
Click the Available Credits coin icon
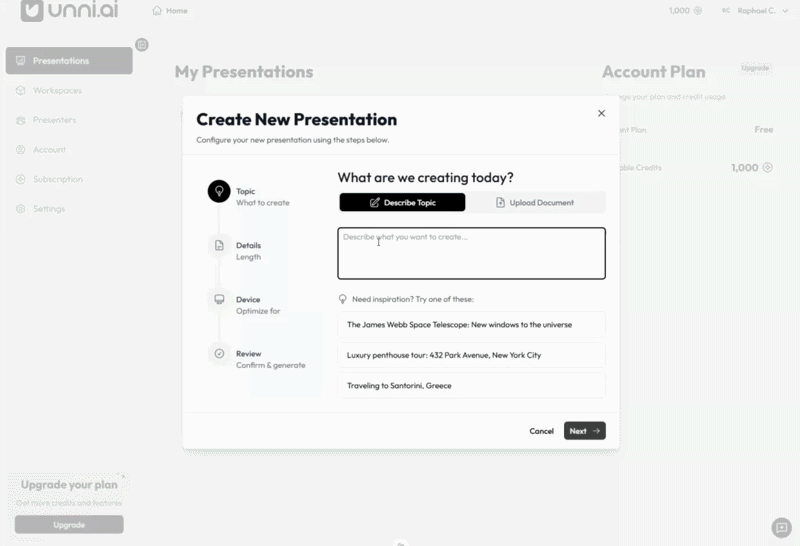click(767, 167)
